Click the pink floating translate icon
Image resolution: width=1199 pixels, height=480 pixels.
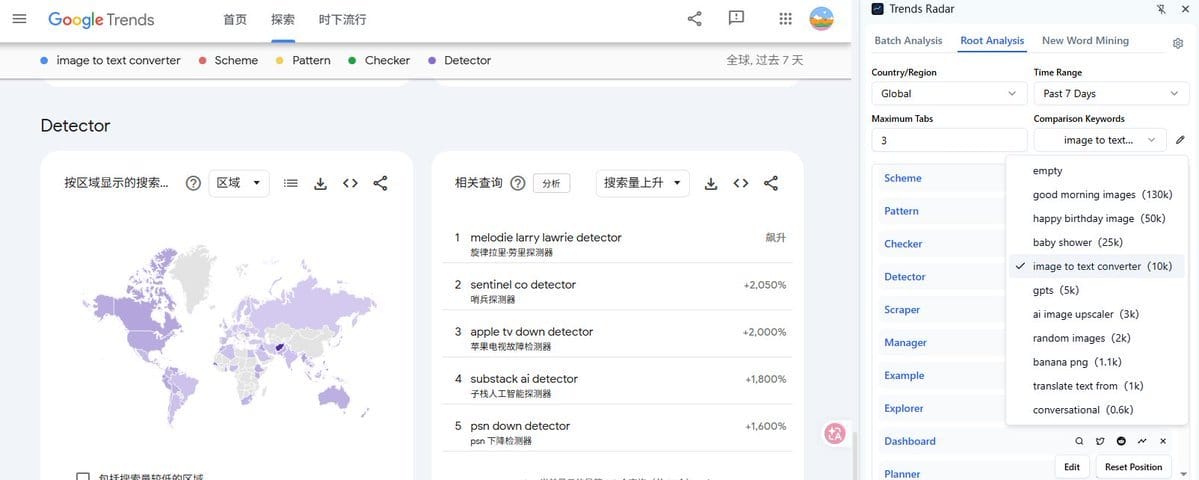[x=834, y=433]
